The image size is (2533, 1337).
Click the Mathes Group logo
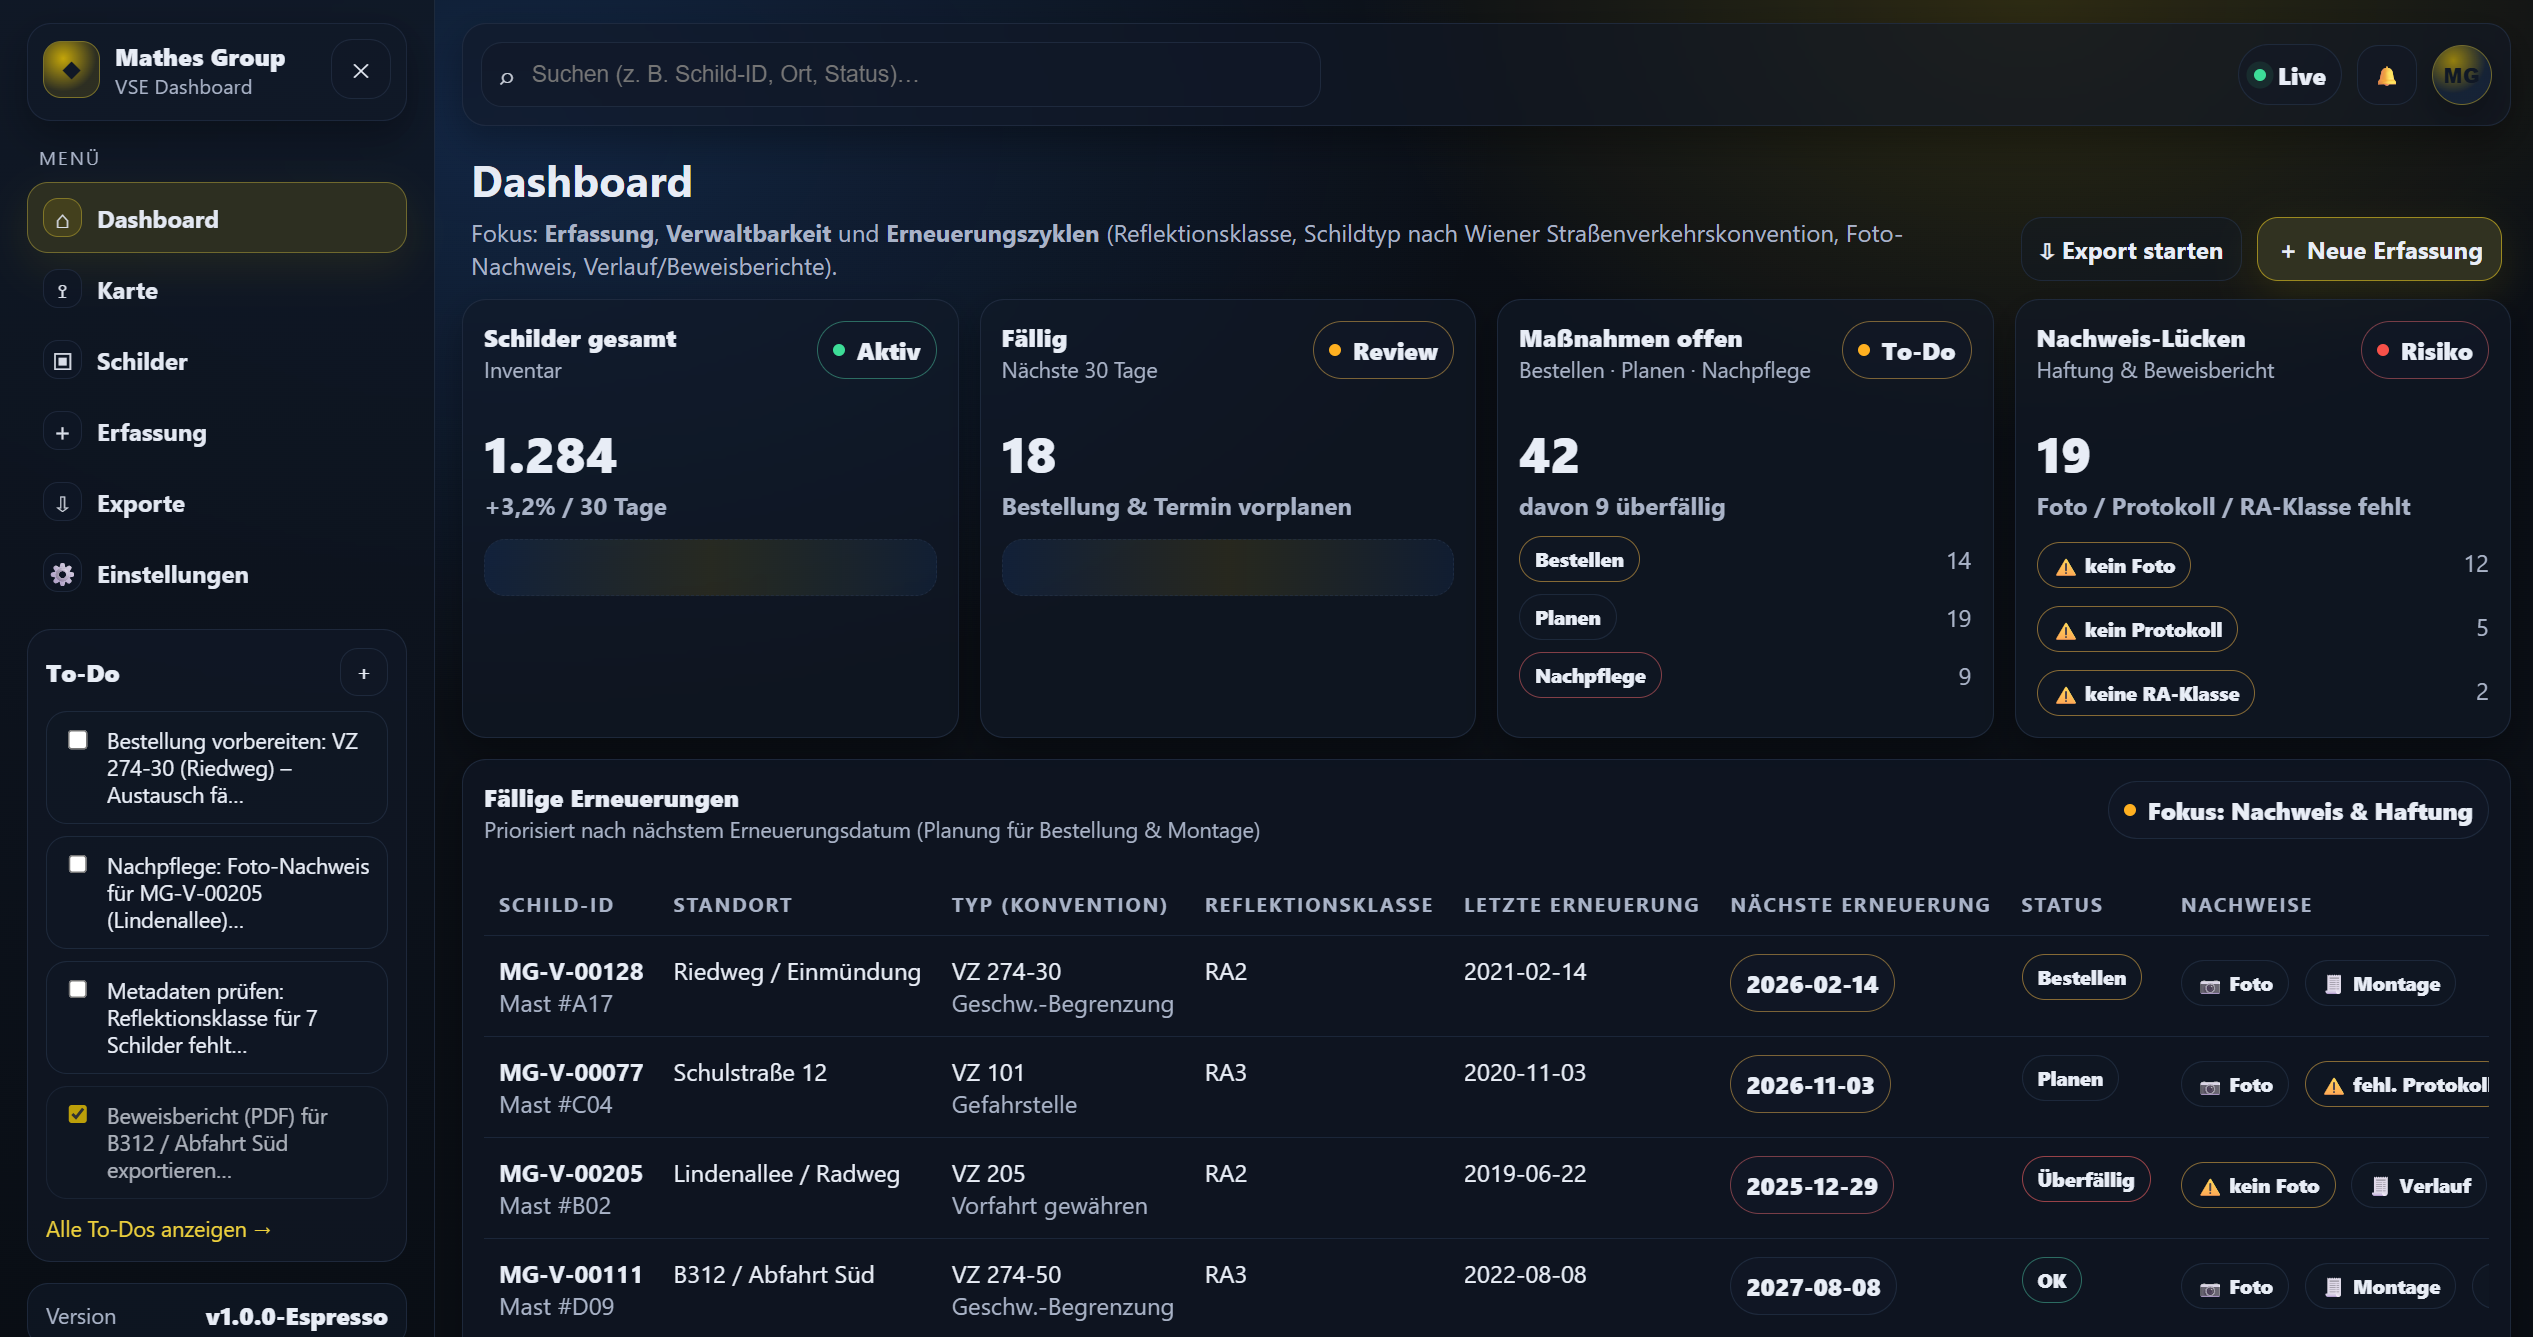[70, 69]
